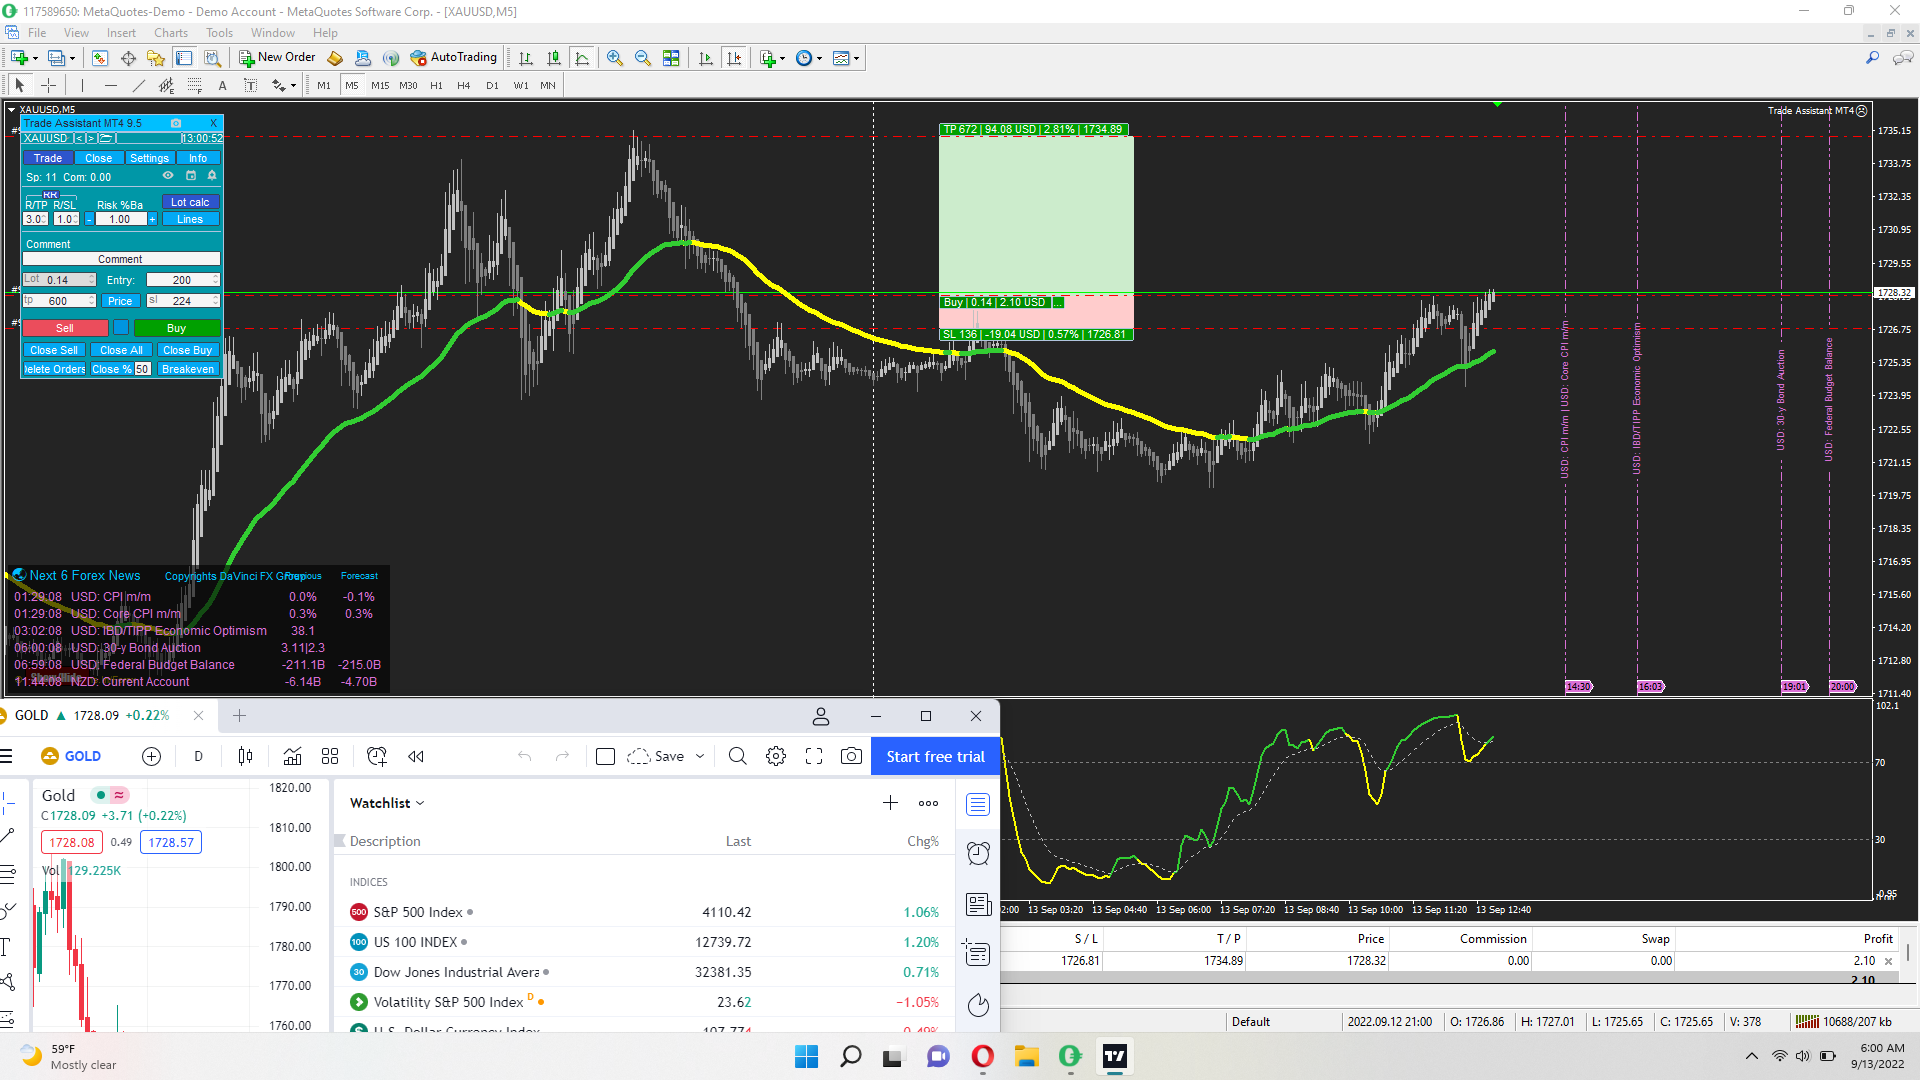Toggle the AutoTrading button
Image resolution: width=1920 pixels, height=1080 pixels.
(x=453, y=58)
